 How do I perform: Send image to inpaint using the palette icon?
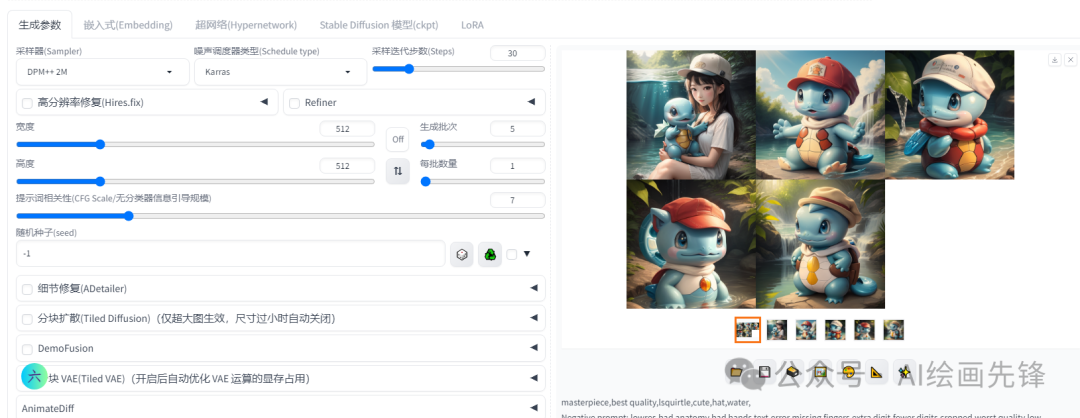coord(848,372)
